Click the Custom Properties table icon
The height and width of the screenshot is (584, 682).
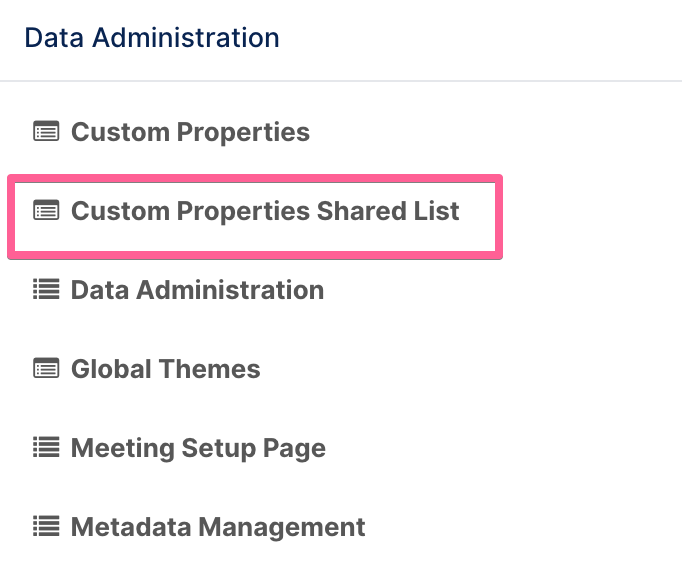[46, 131]
